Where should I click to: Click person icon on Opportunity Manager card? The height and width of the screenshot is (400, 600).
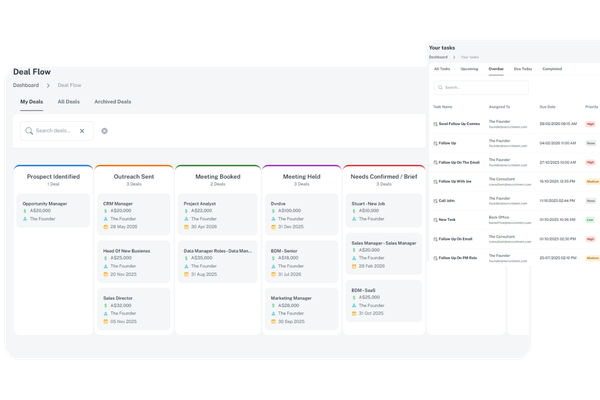point(25,219)
